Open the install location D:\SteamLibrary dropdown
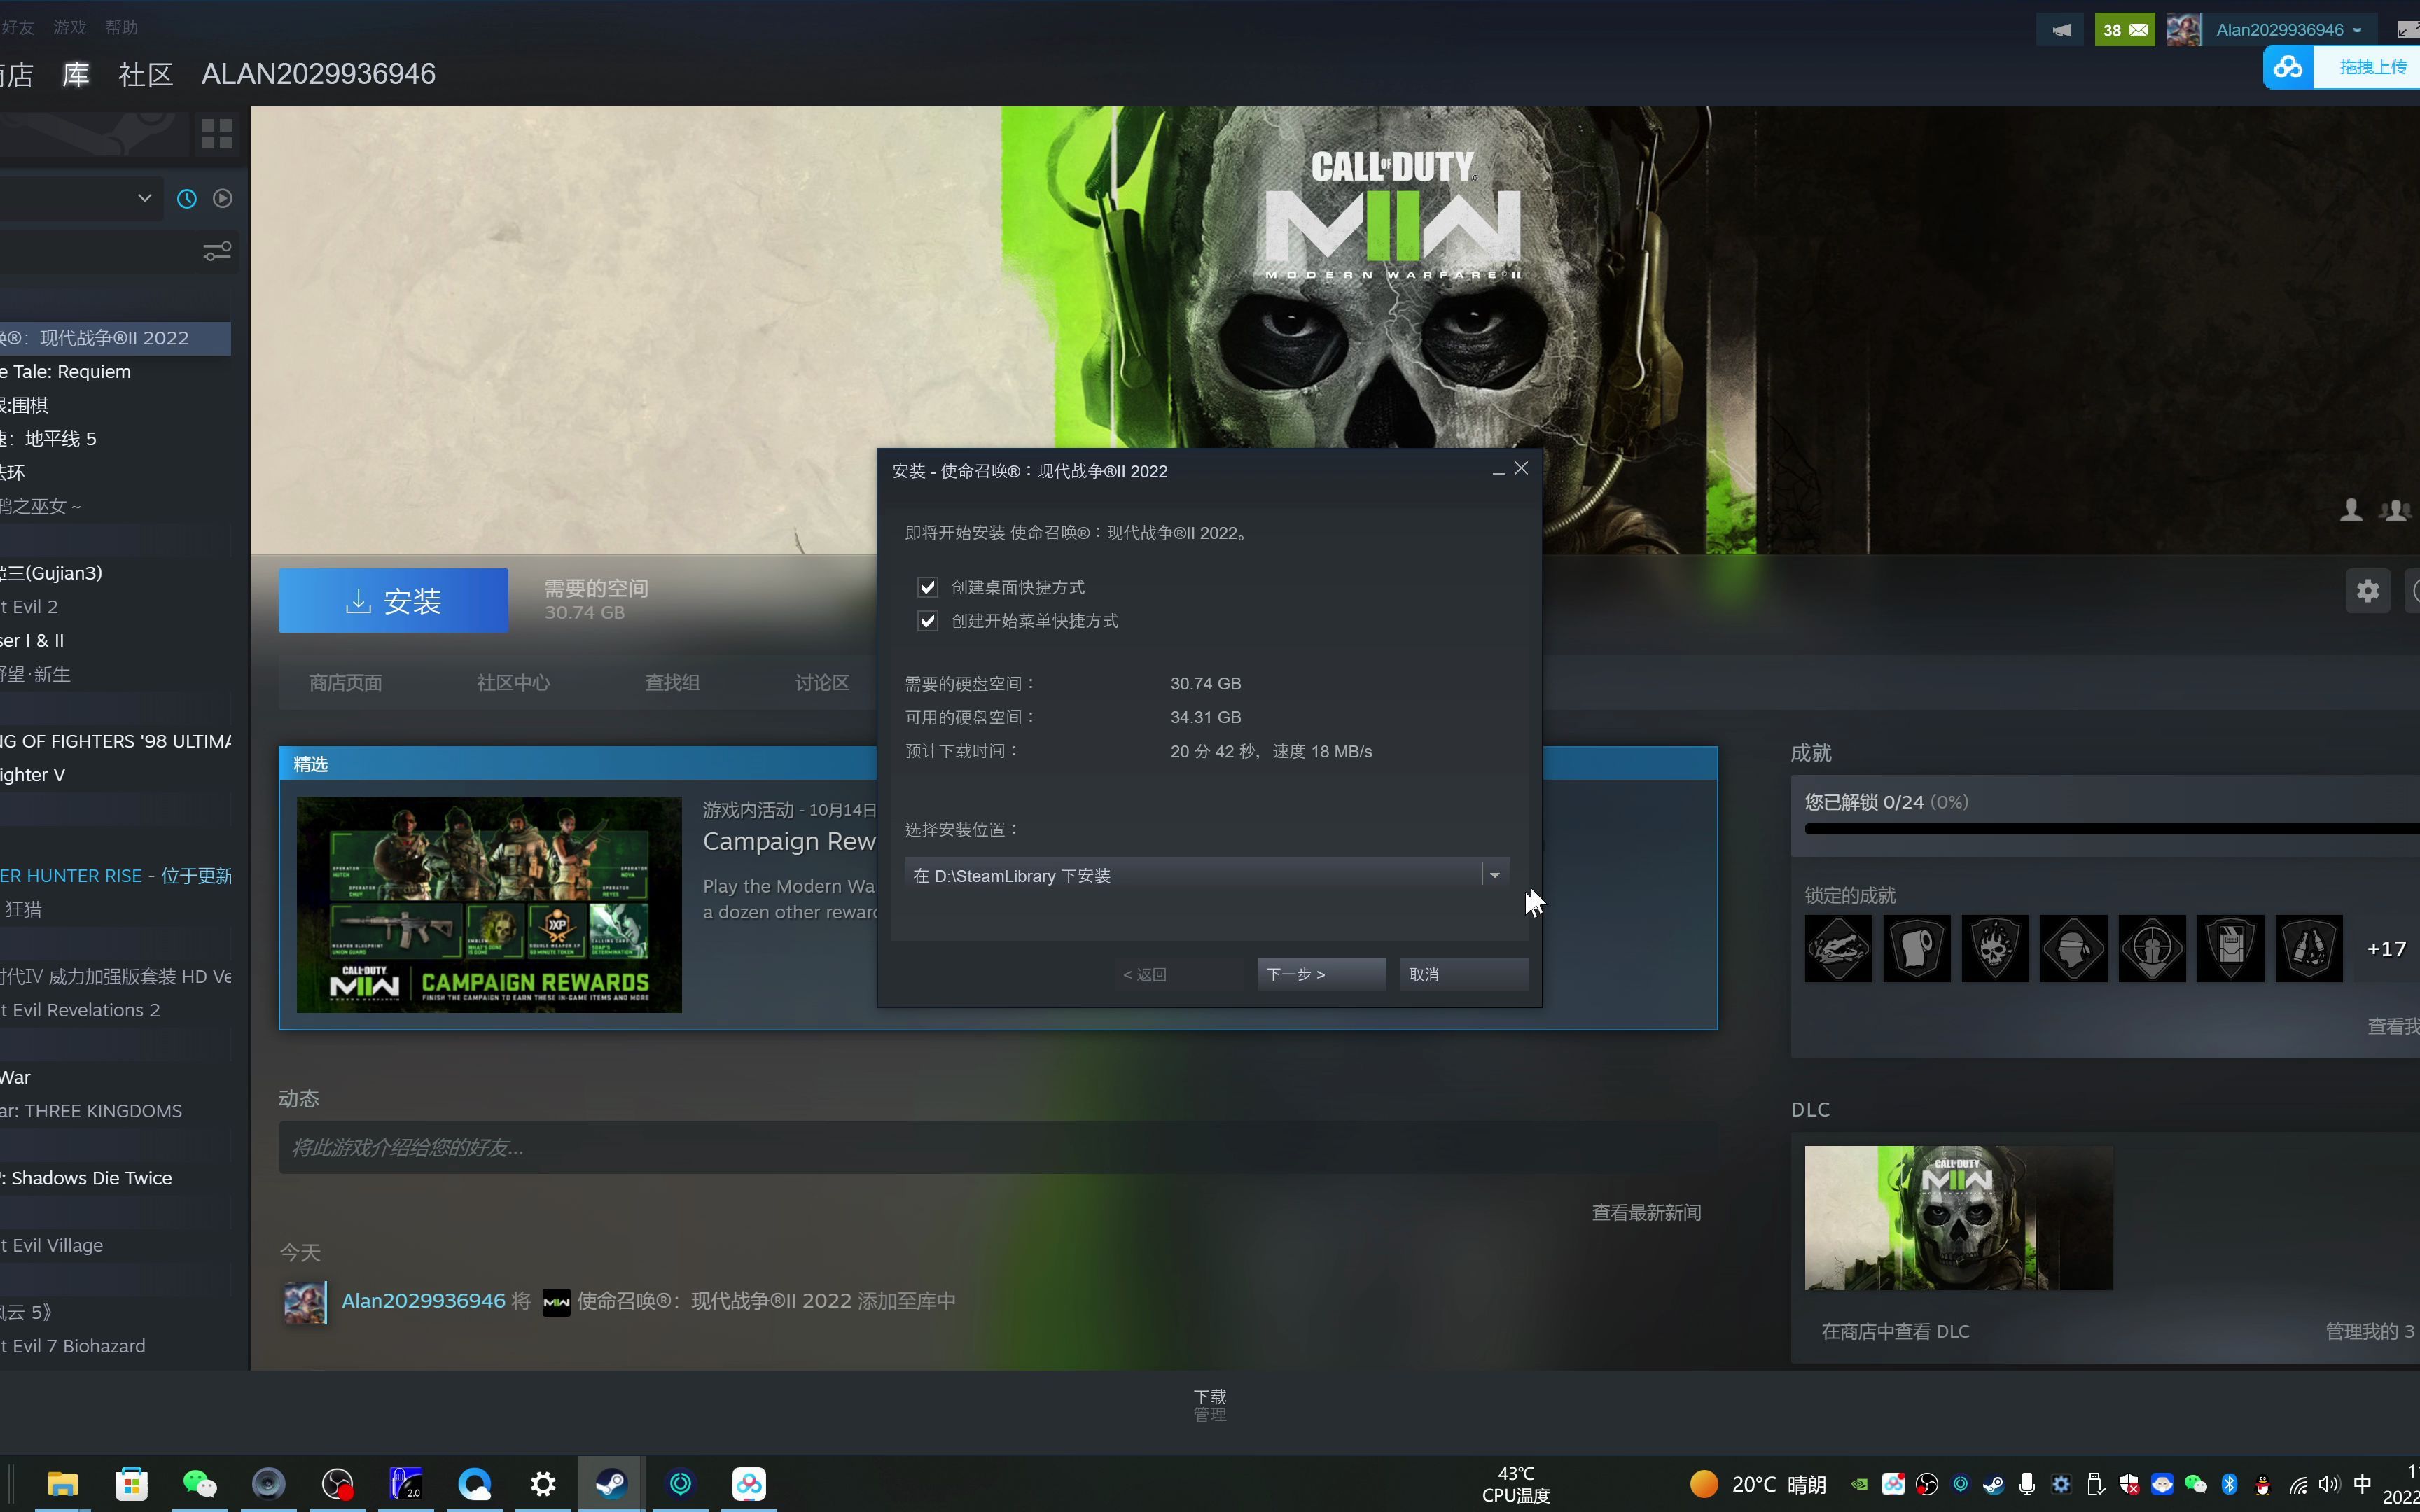The height and width of the screenshot is (1512, 2420). [x=1206, y=875]
